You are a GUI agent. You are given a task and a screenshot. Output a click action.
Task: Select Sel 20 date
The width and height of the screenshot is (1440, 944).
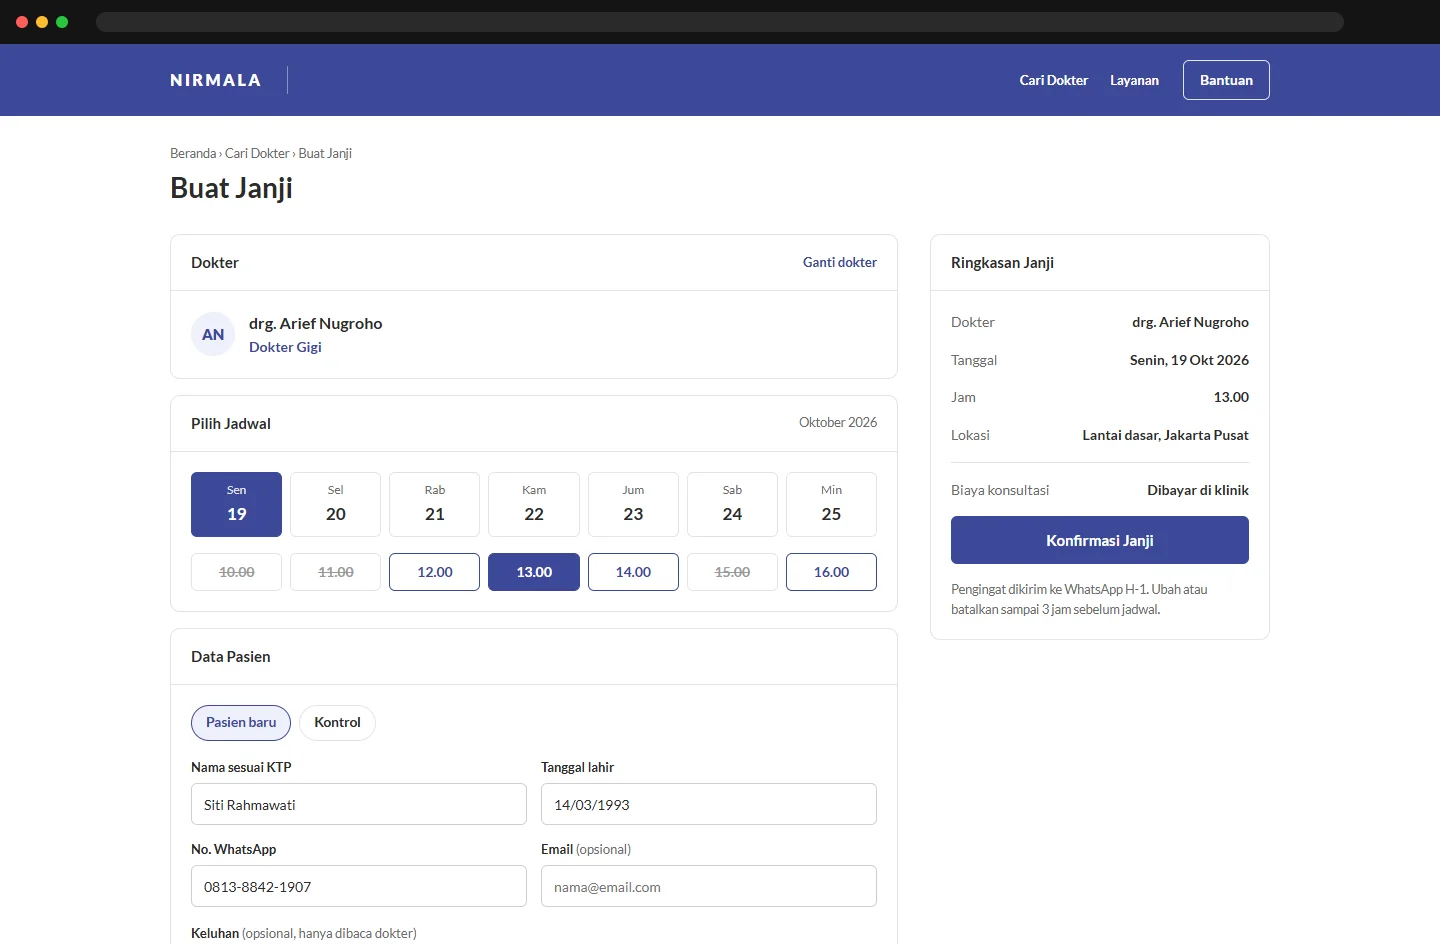click(x=336, y=504)
